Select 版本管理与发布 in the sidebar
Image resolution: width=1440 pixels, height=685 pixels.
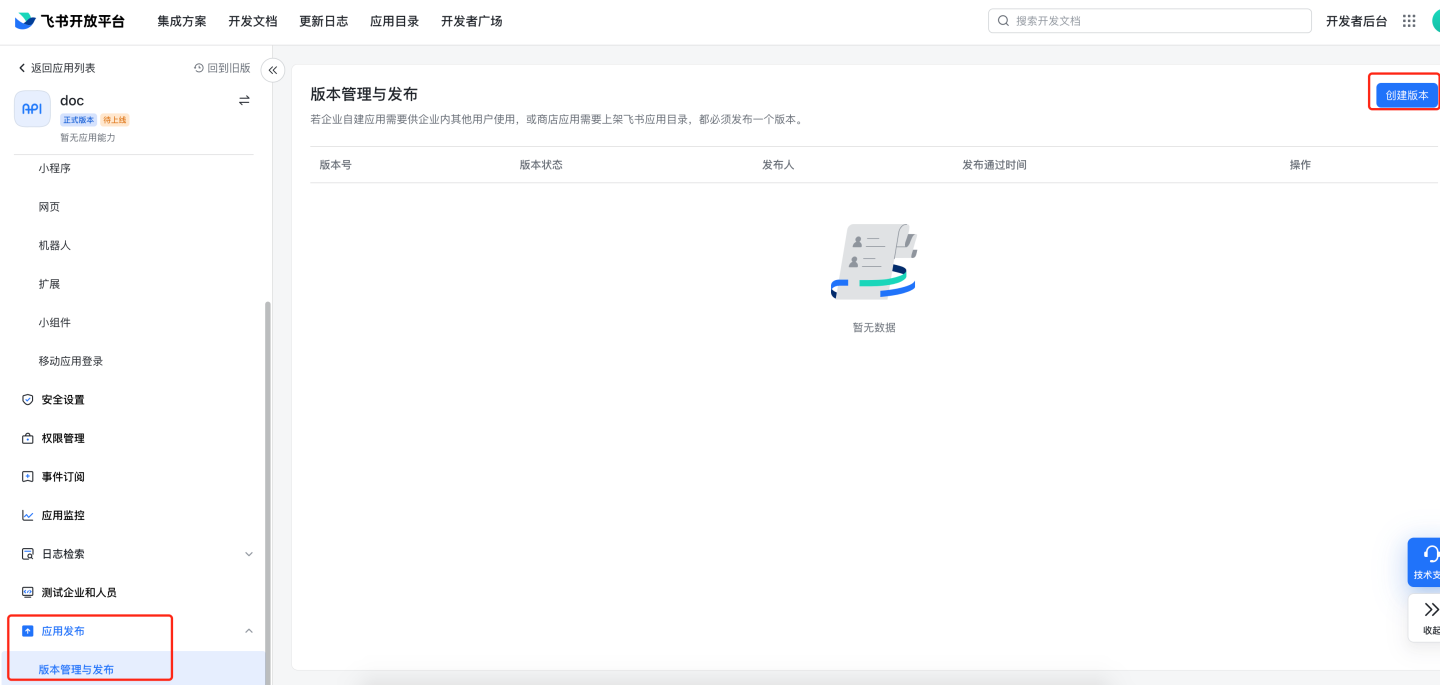coord(76,669)
